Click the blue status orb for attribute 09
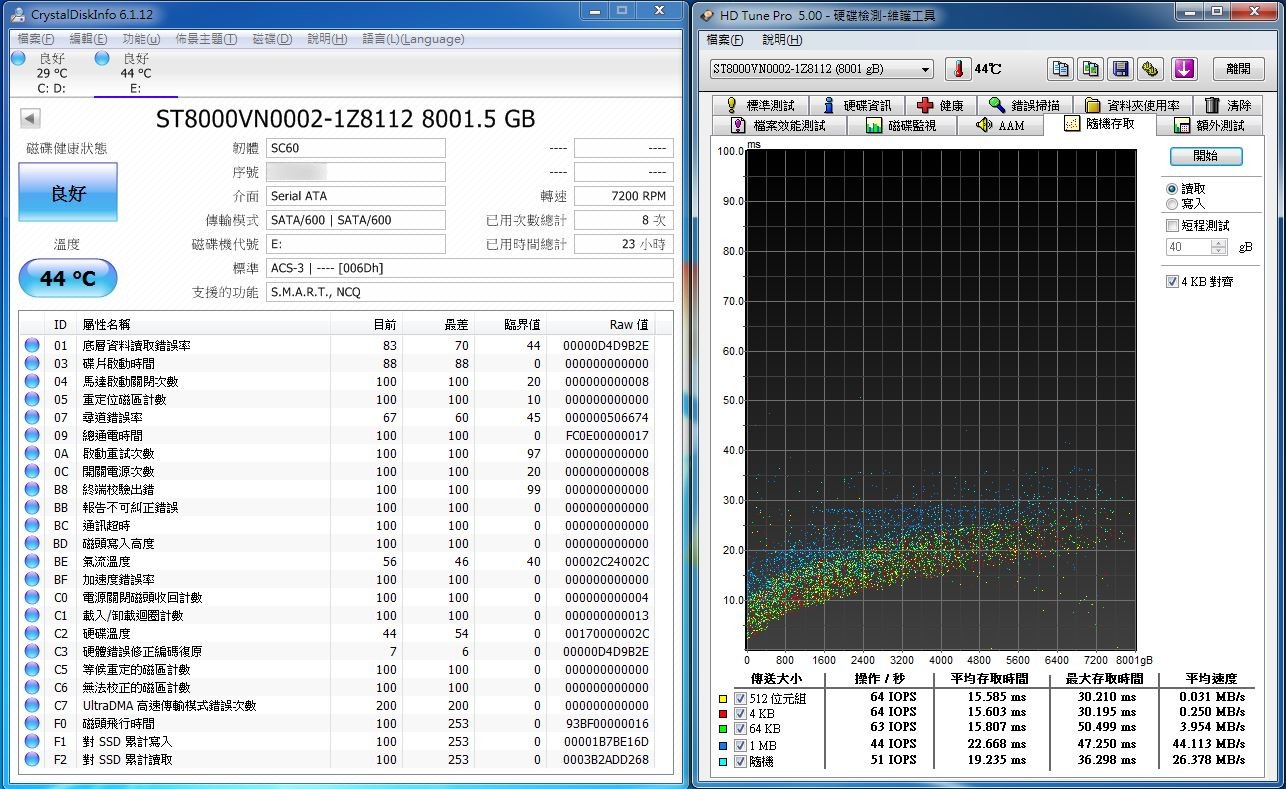 32,435
